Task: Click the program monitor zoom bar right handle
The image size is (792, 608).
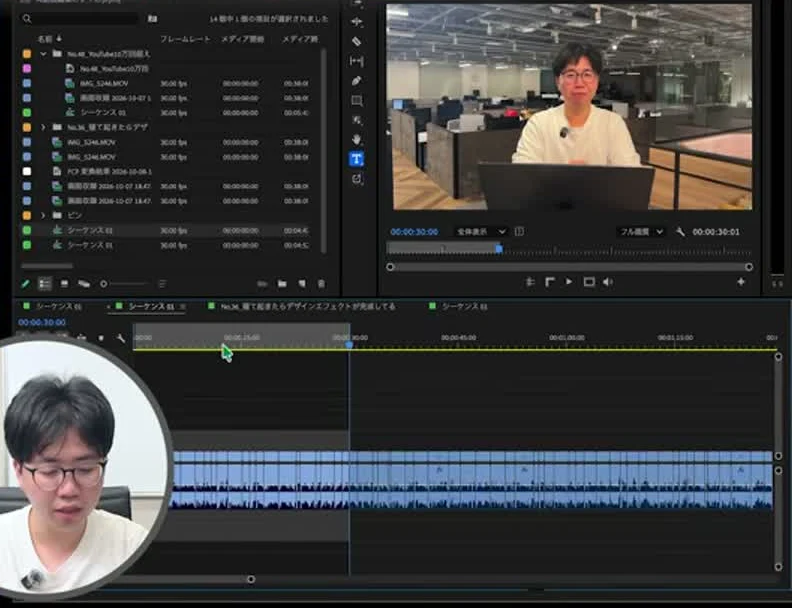Action: point(749,267)
